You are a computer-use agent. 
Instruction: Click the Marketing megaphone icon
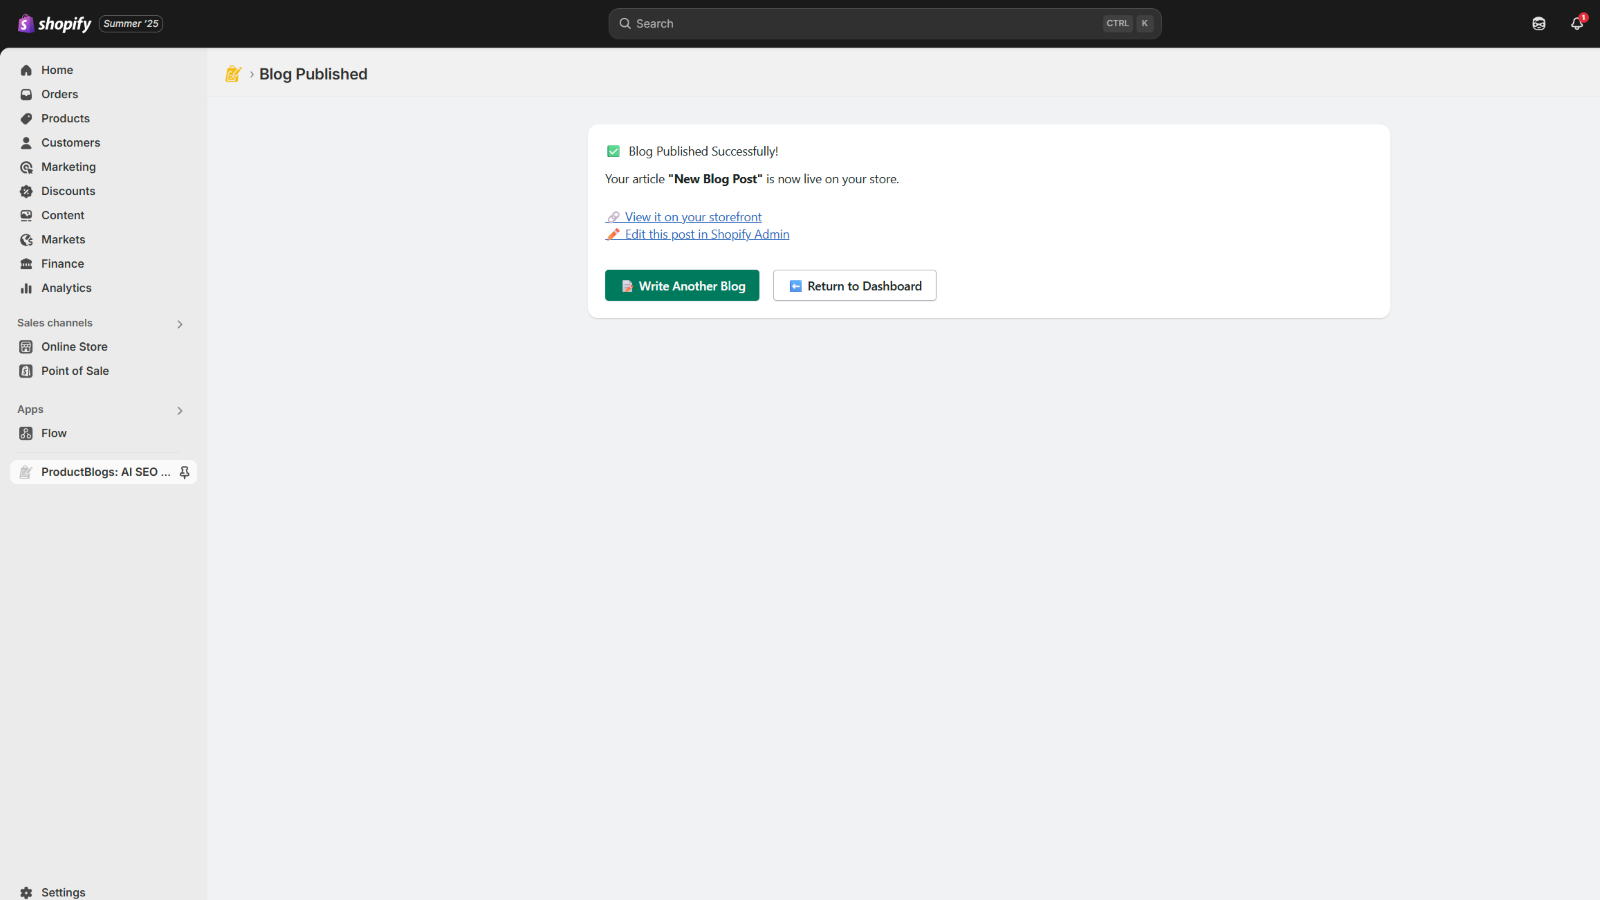(x=26, y=167)
